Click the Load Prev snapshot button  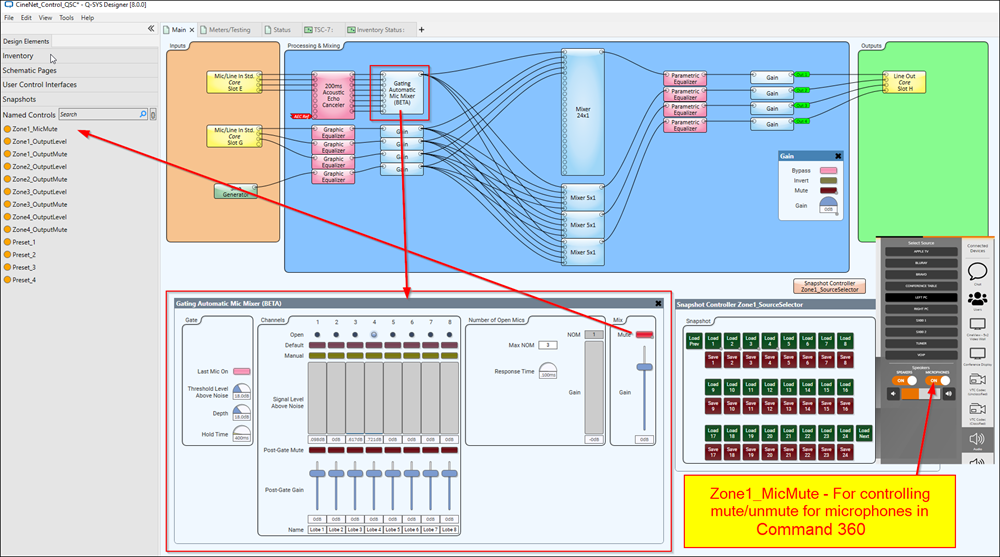[693, 343]
